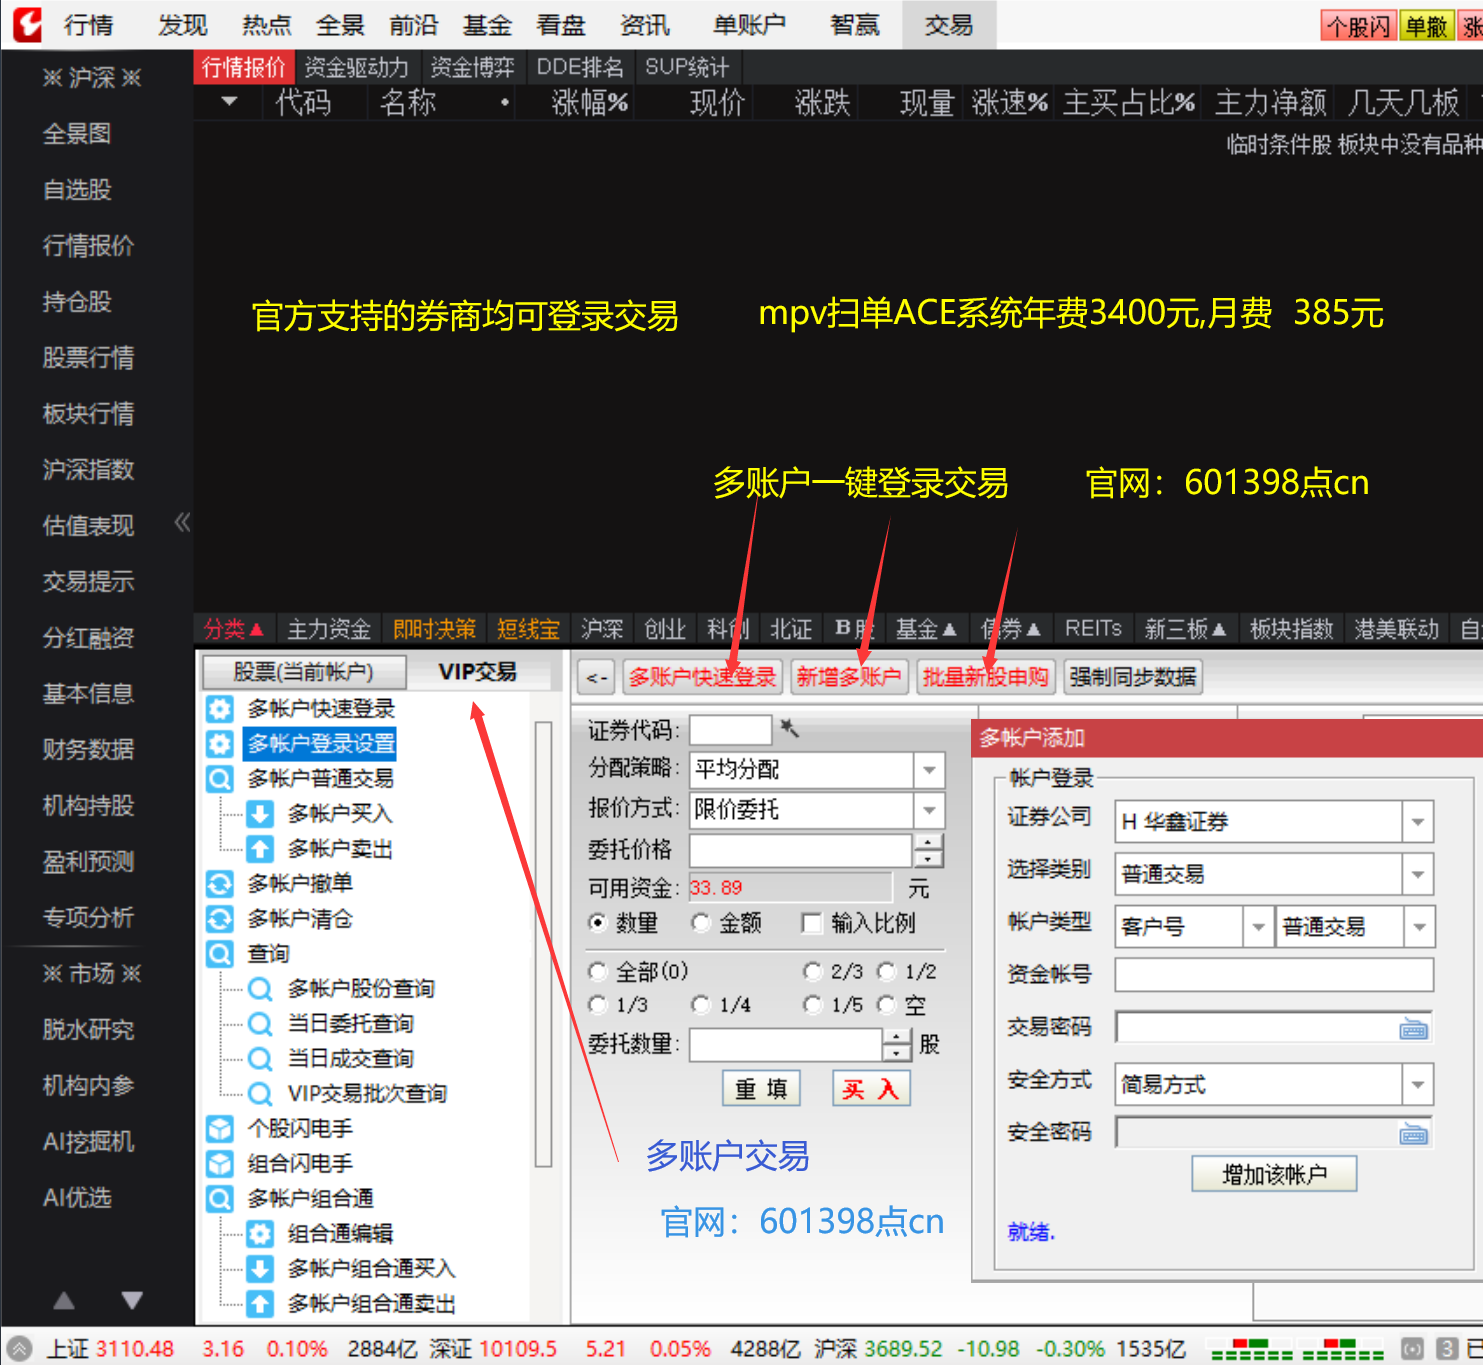Click the 多帐户卖出 up-arrow icon
The image size is (1483, 1365).
pos(260,849)
